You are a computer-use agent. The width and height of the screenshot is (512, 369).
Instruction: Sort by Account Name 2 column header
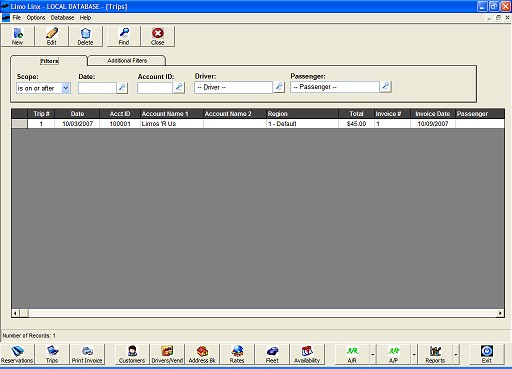(235, 114)
